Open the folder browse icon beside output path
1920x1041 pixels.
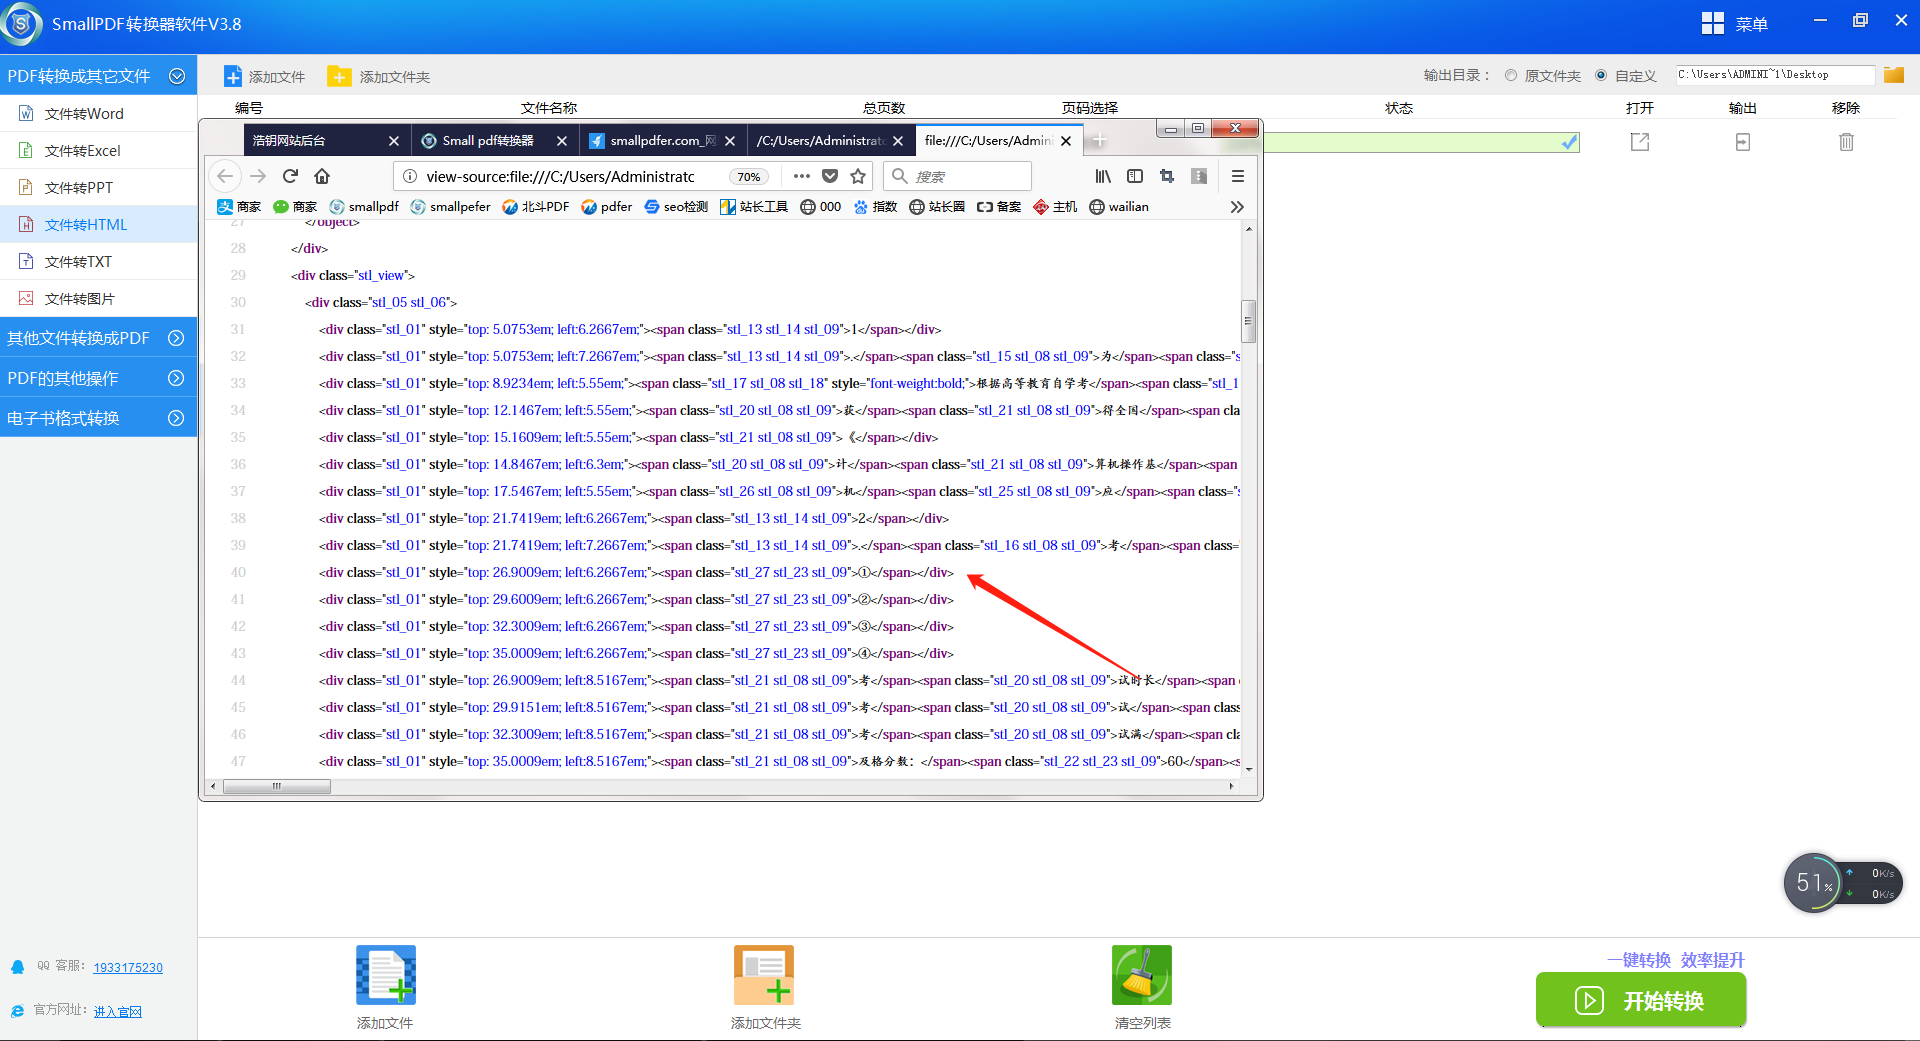click(x=1893, y=75)
